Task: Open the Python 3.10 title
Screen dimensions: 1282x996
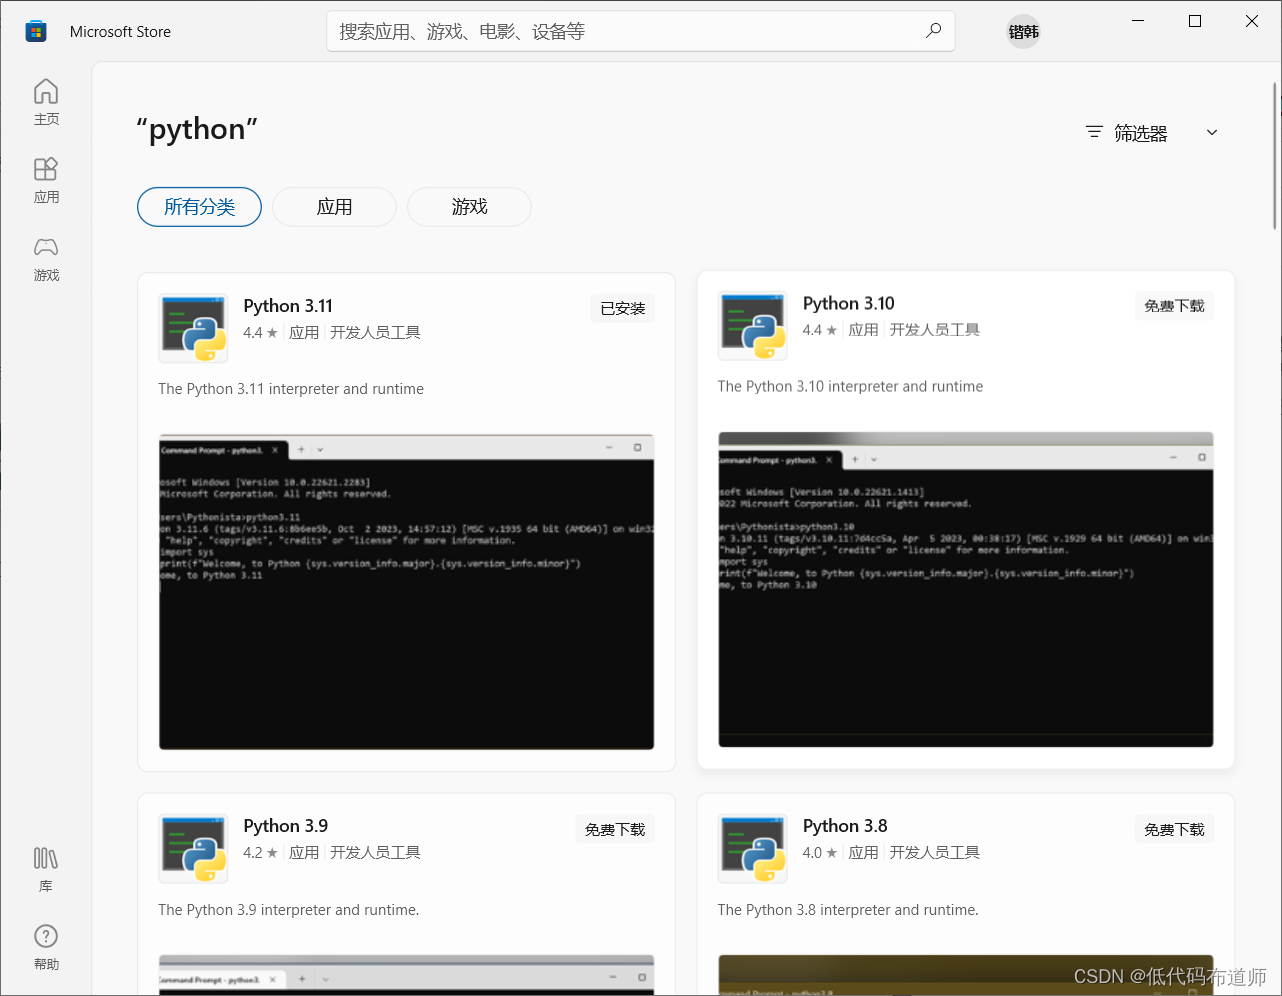Action: click(849, 304)
